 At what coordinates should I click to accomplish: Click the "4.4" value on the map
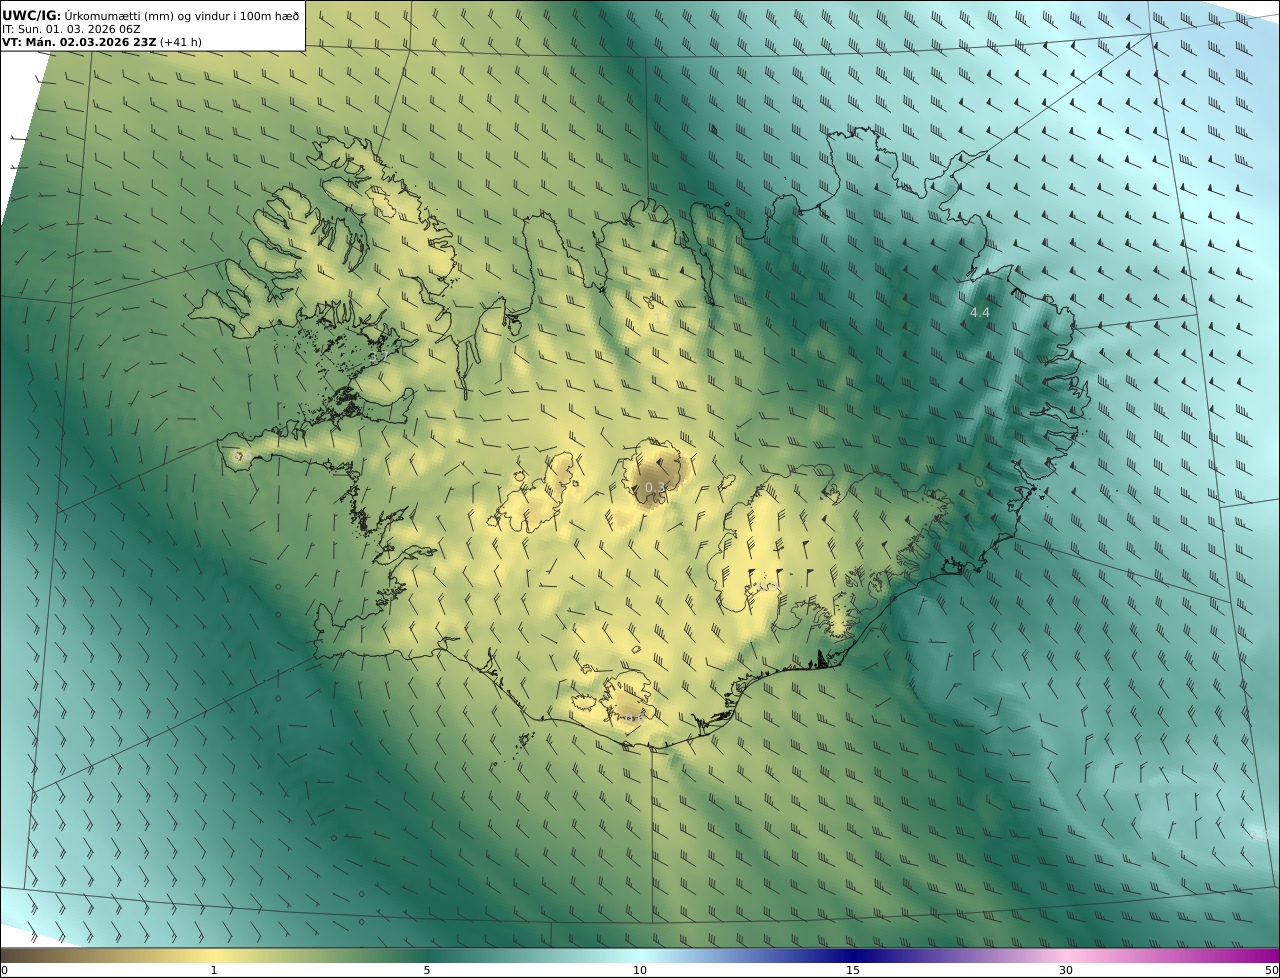[x=979, y=312]
